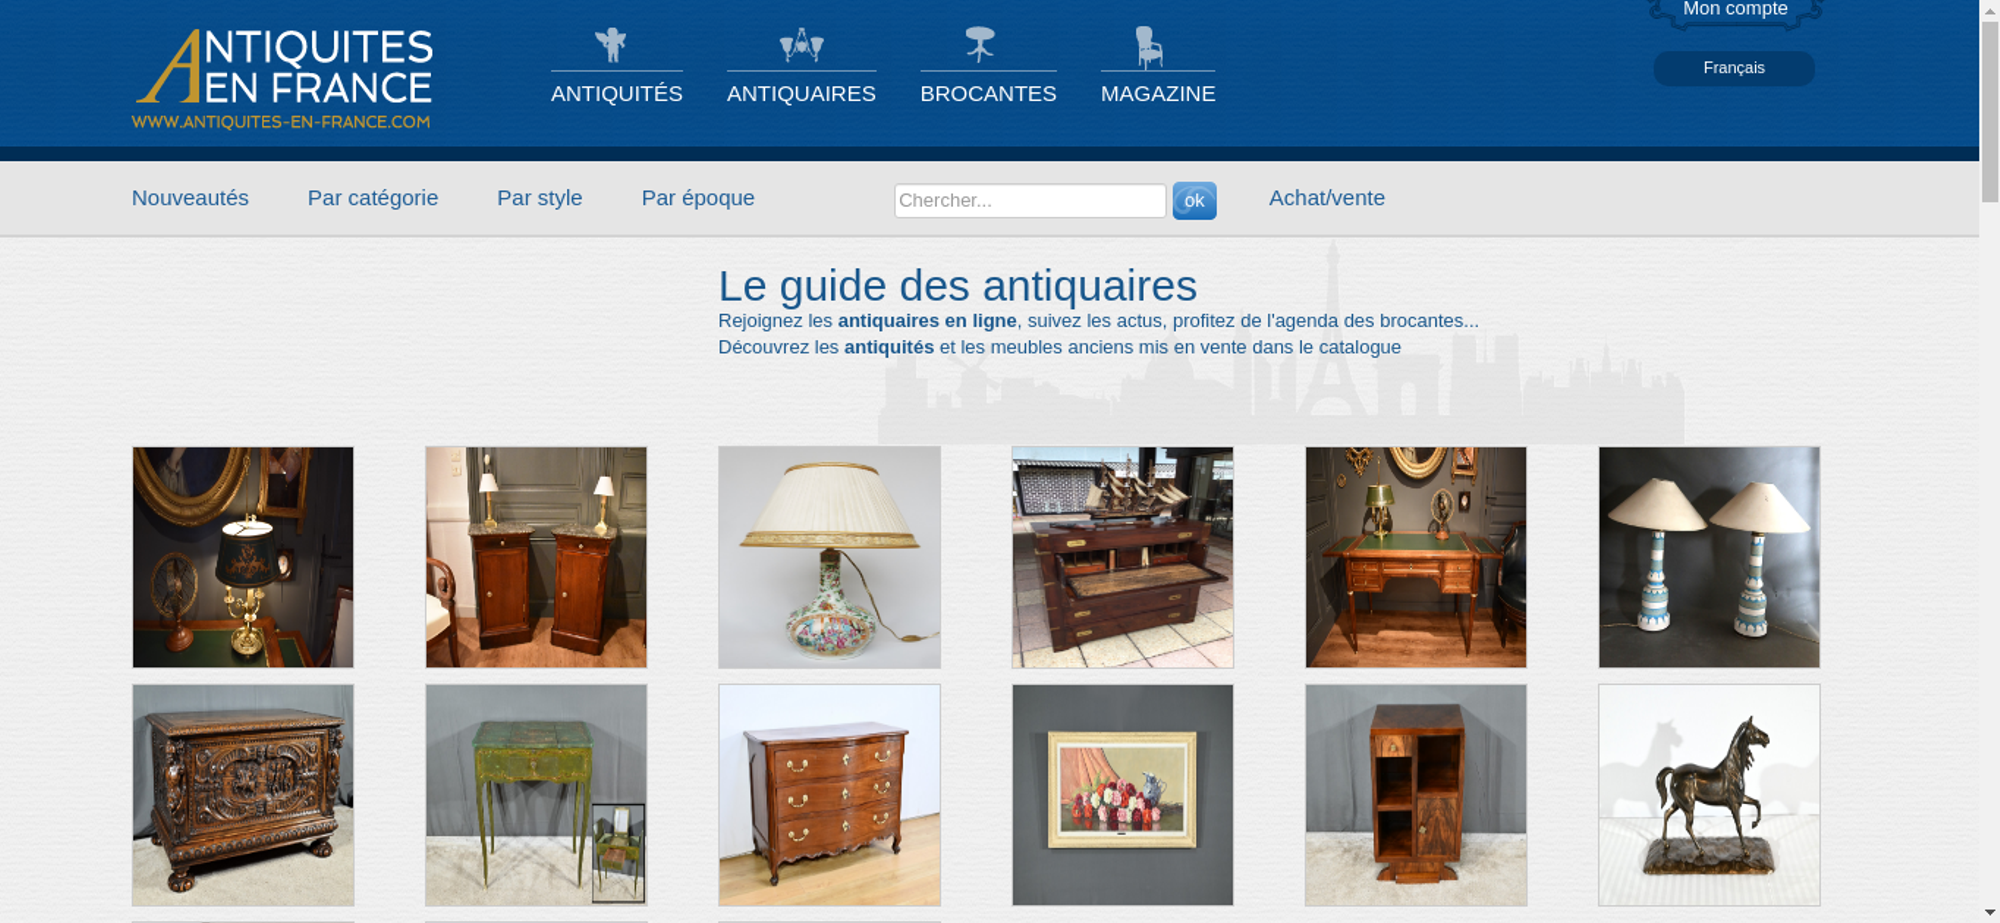
Task: Open the carved wooden chest thumbnail
Action: [x=243, y=795]
